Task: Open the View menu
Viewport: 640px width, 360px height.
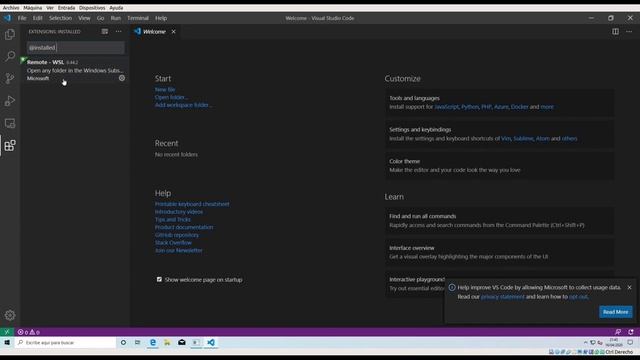Action: click(84, 18)
